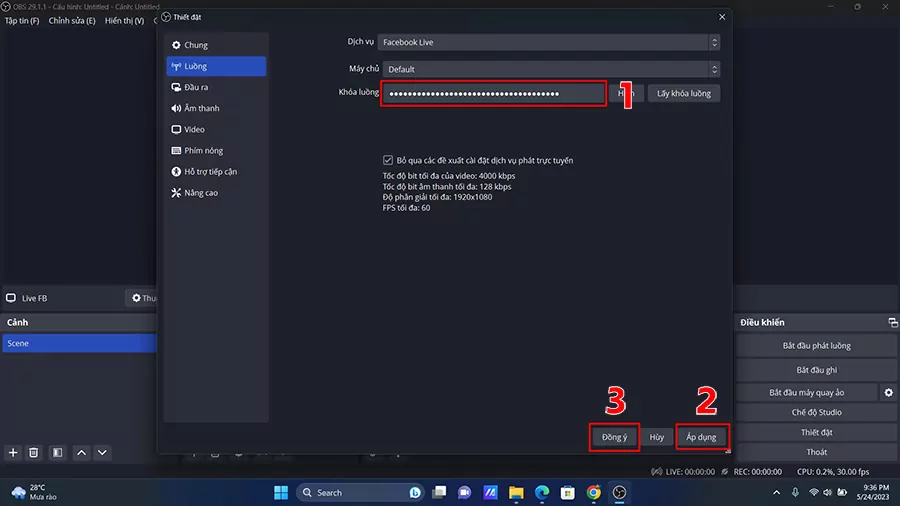Click the Lấy khóa luồng button

coord(684,94)
